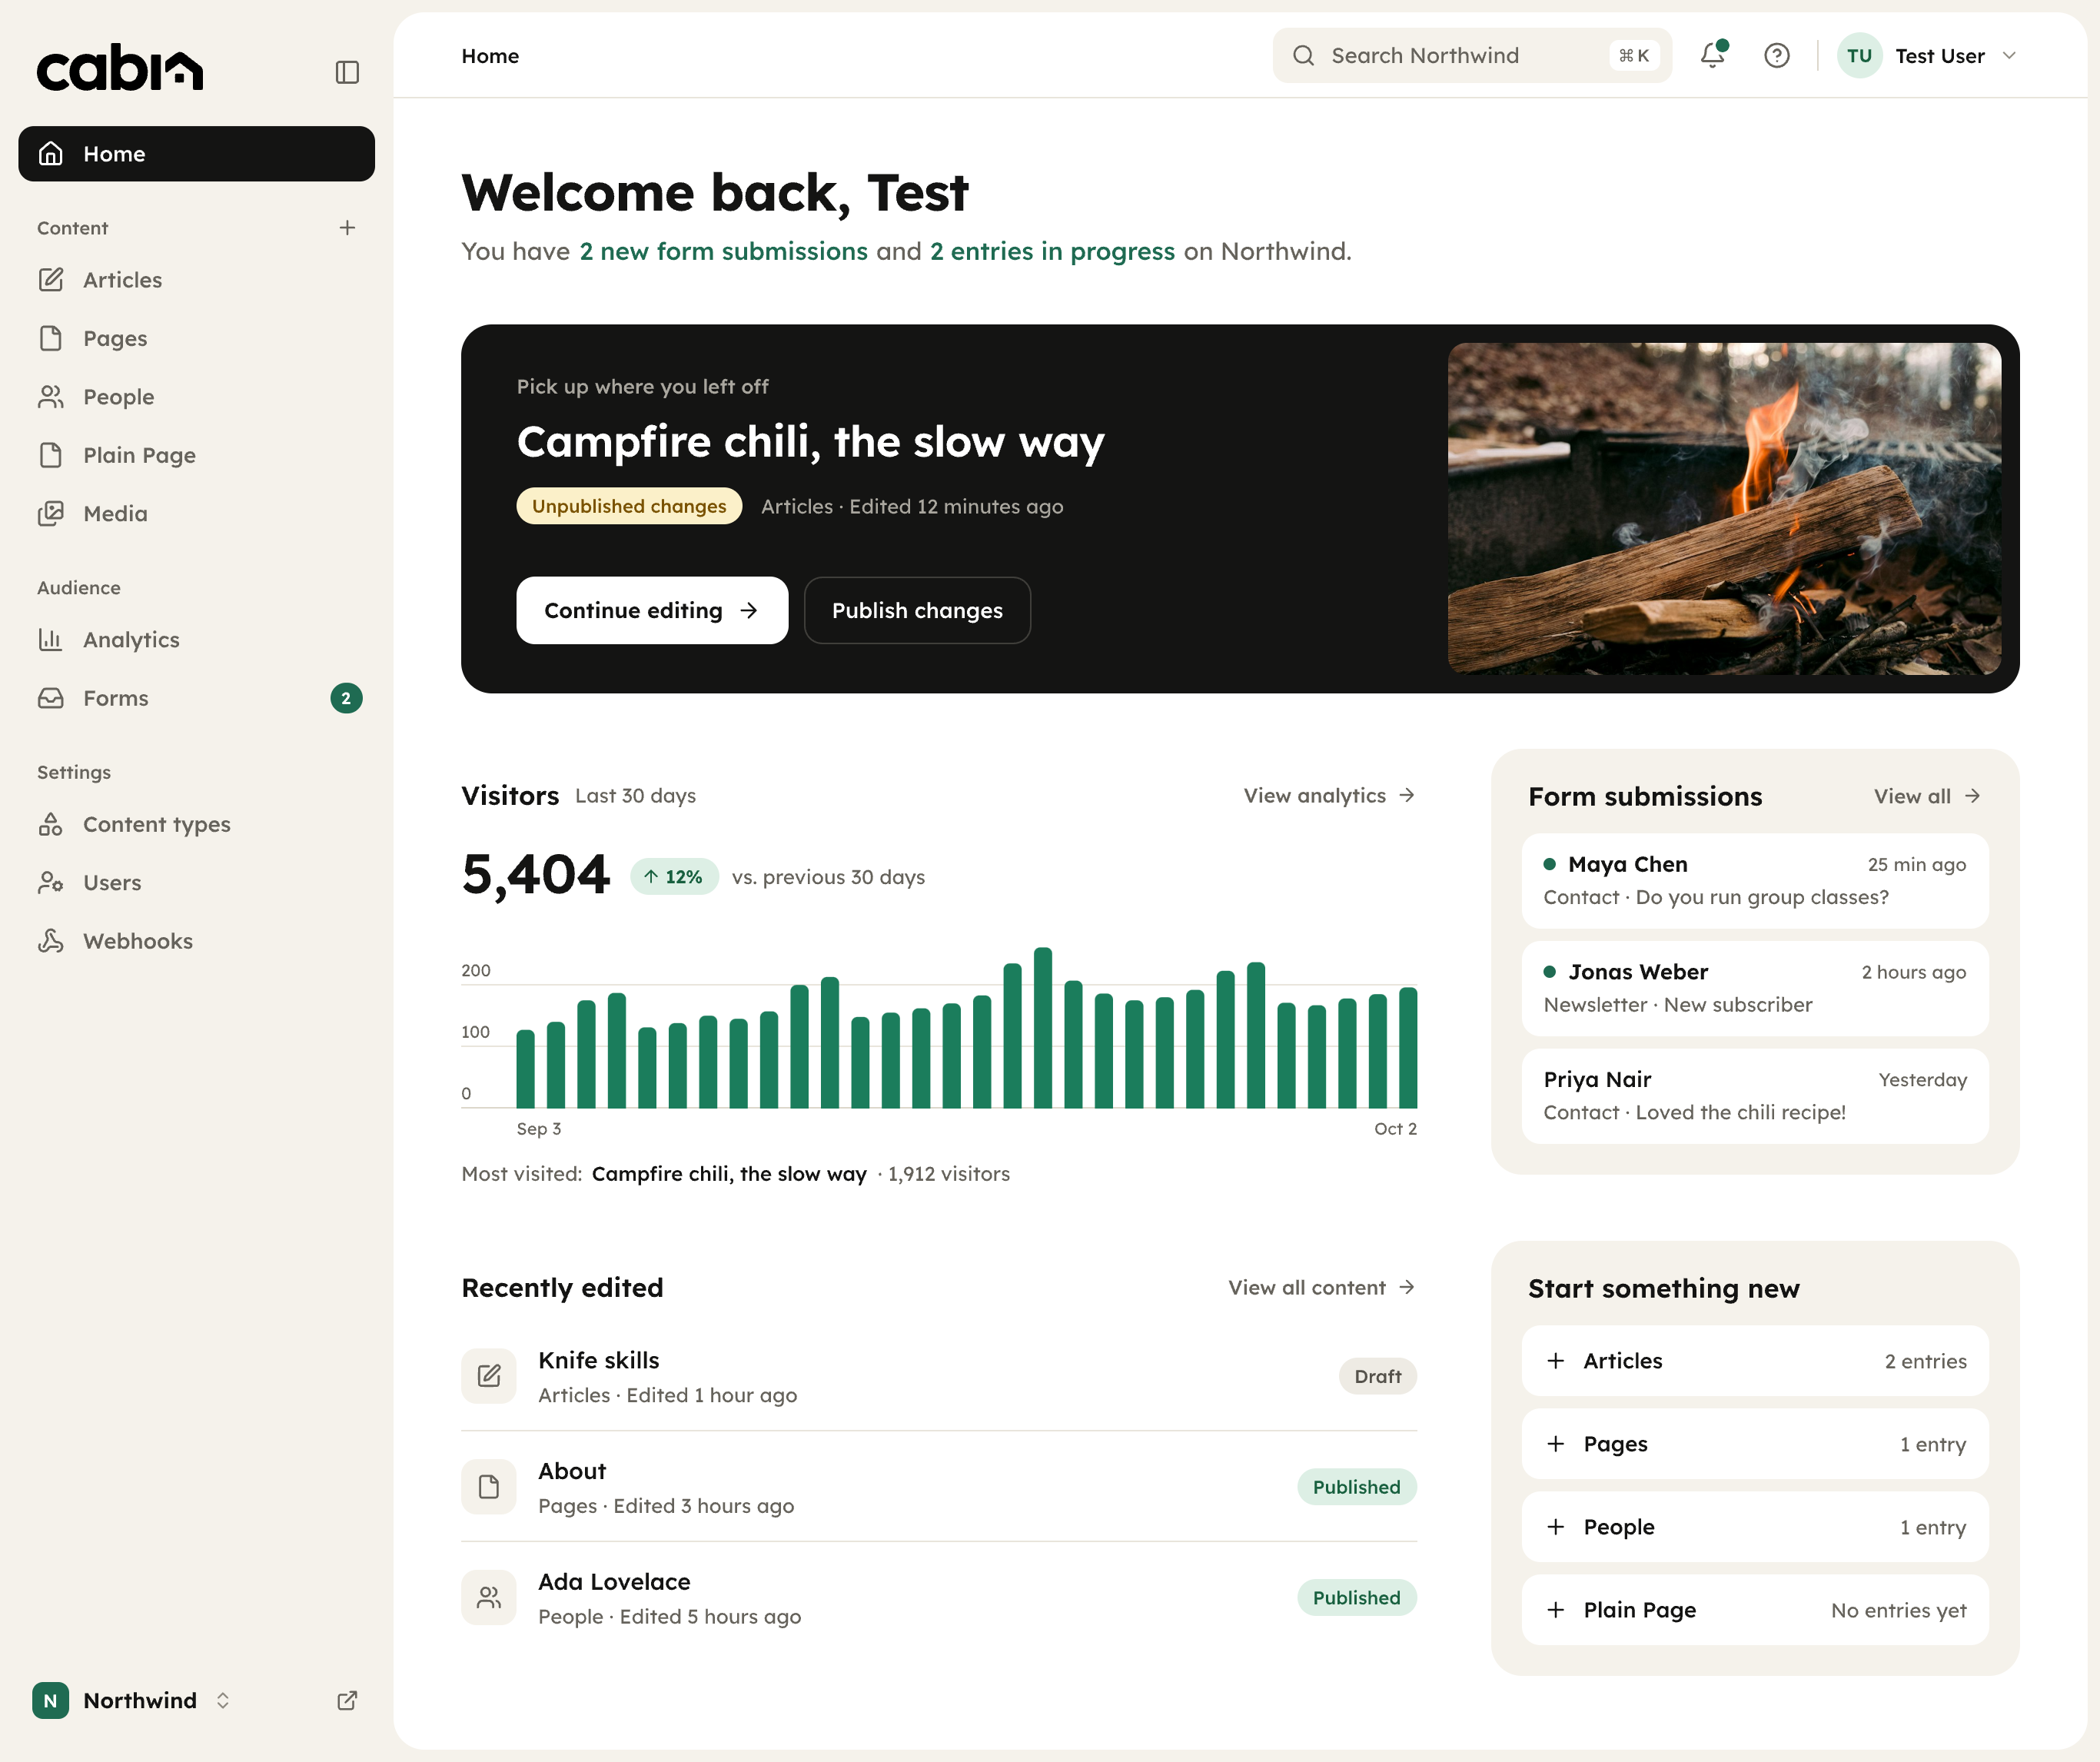
Task: Click the TU user avatar
Action: [x=1859, y=55]
